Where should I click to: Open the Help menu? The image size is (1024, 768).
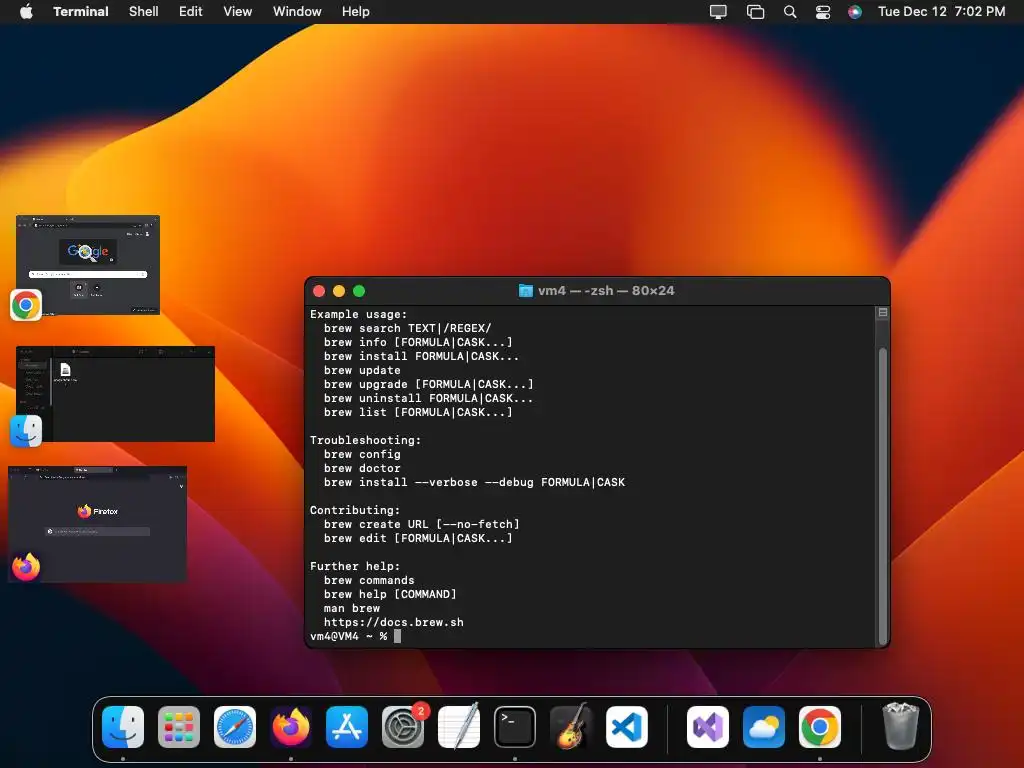[356, 11]
